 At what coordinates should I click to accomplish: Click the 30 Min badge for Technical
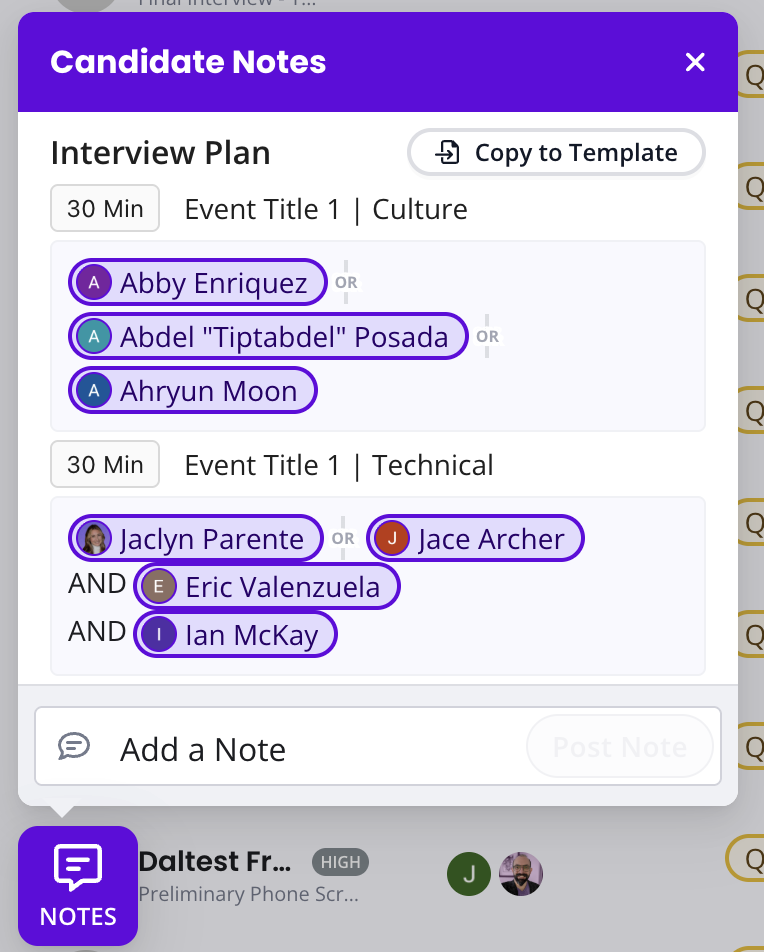point(105,465)
